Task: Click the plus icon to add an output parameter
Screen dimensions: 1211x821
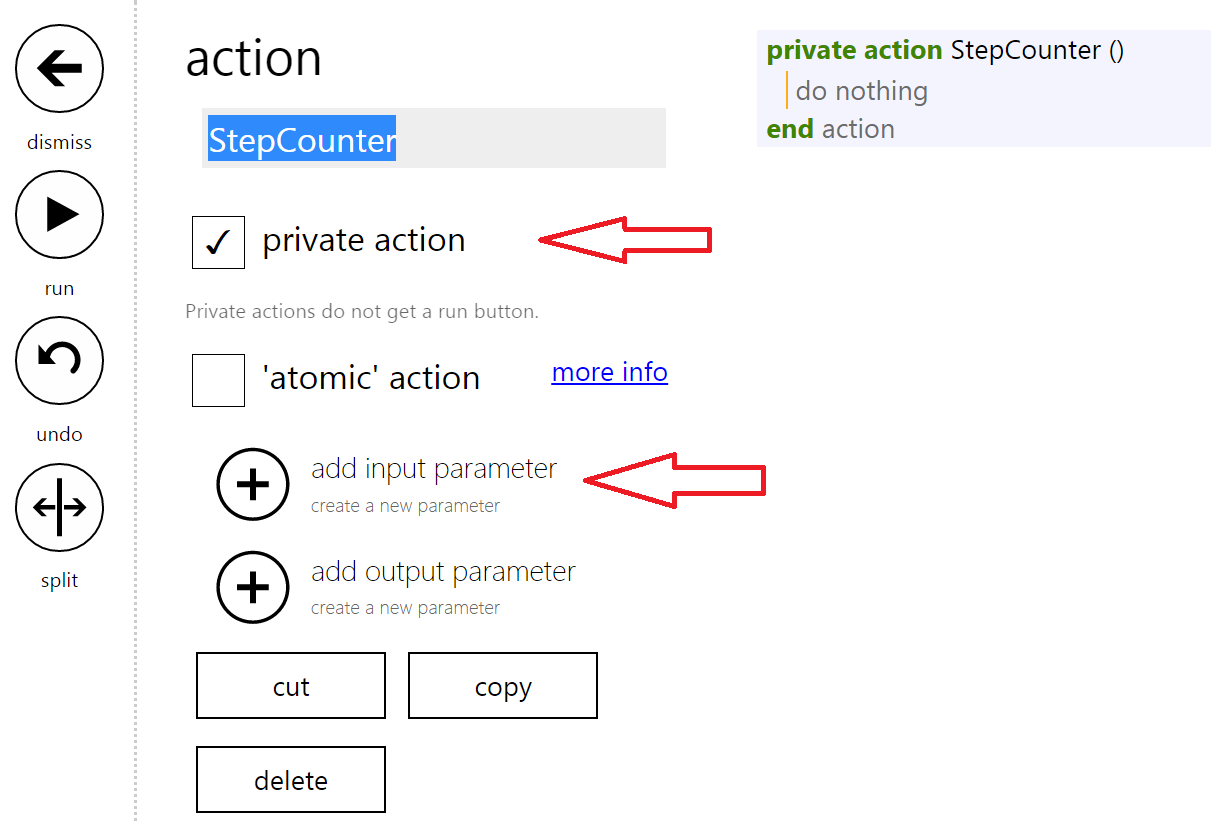Action: coord(253,587)
